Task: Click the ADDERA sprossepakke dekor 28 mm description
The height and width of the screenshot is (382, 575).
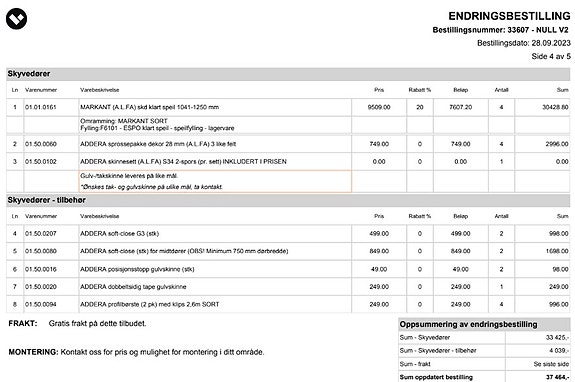Action: click(x=158, y=144)
